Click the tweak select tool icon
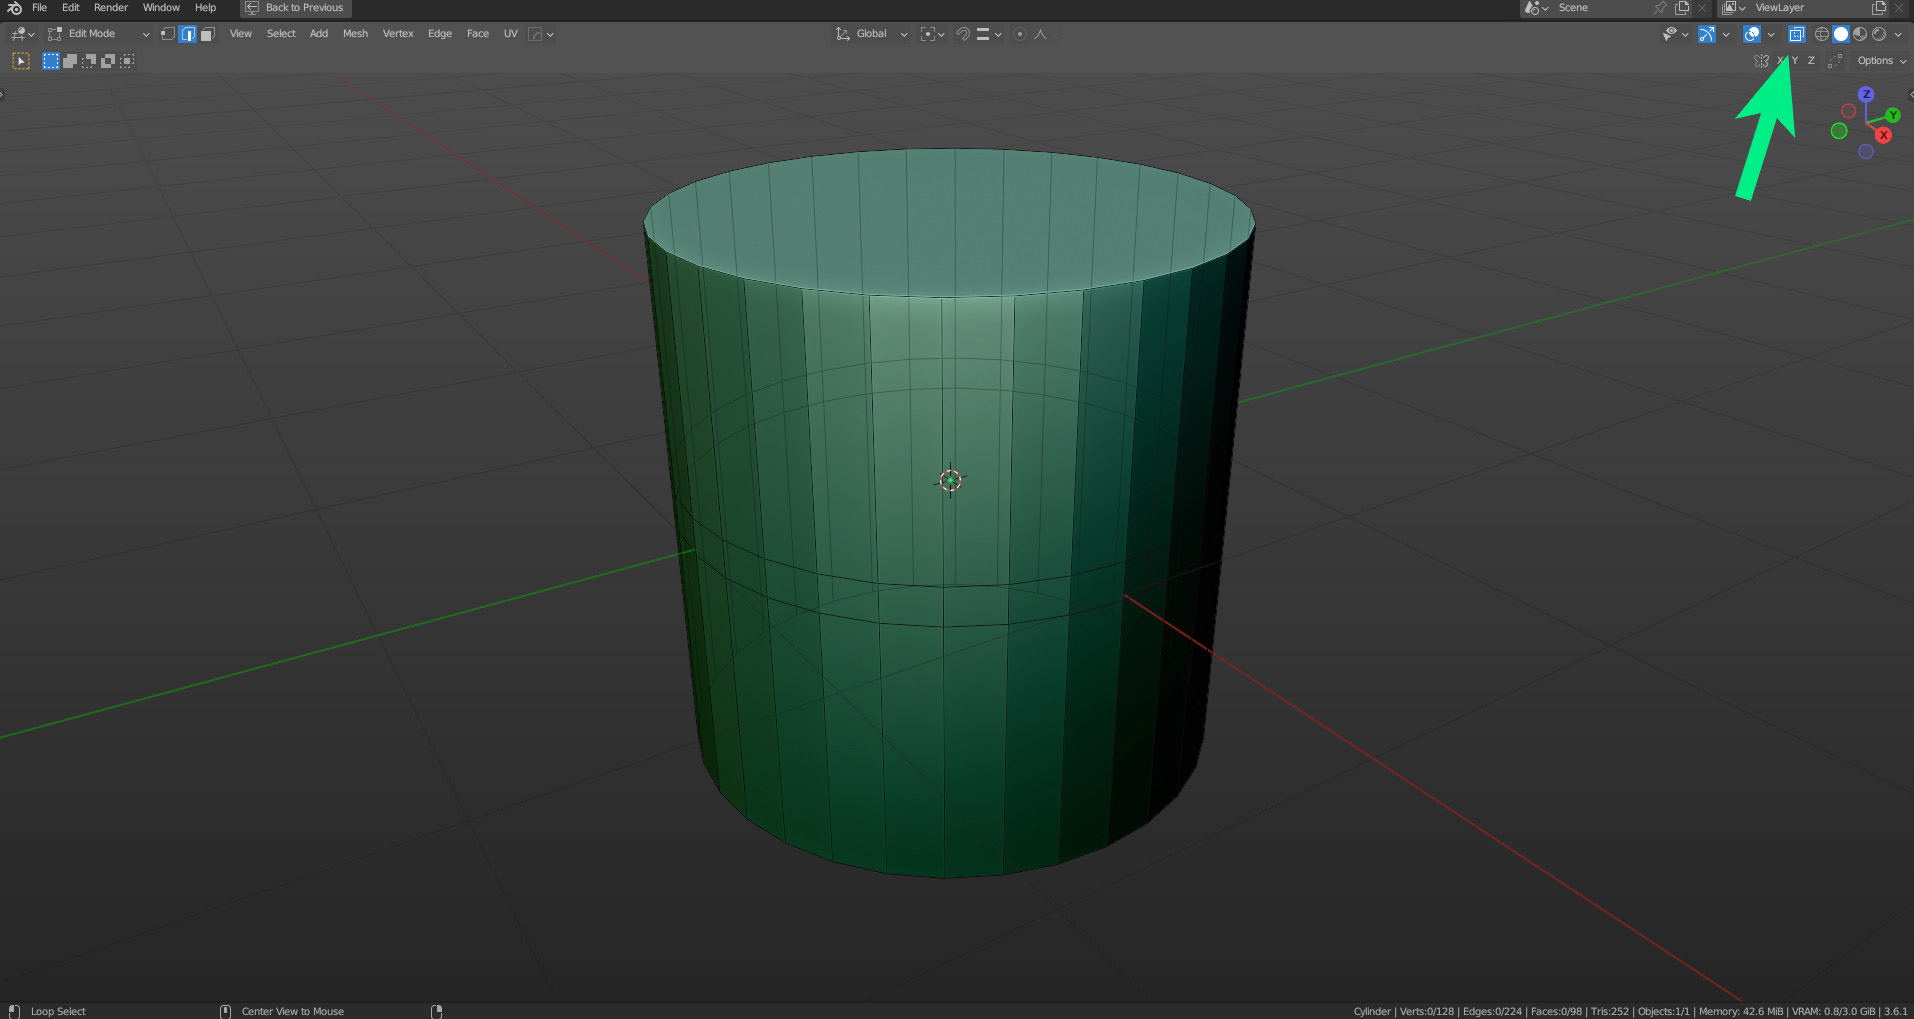1914x1019 pixels. coord(20,61)
